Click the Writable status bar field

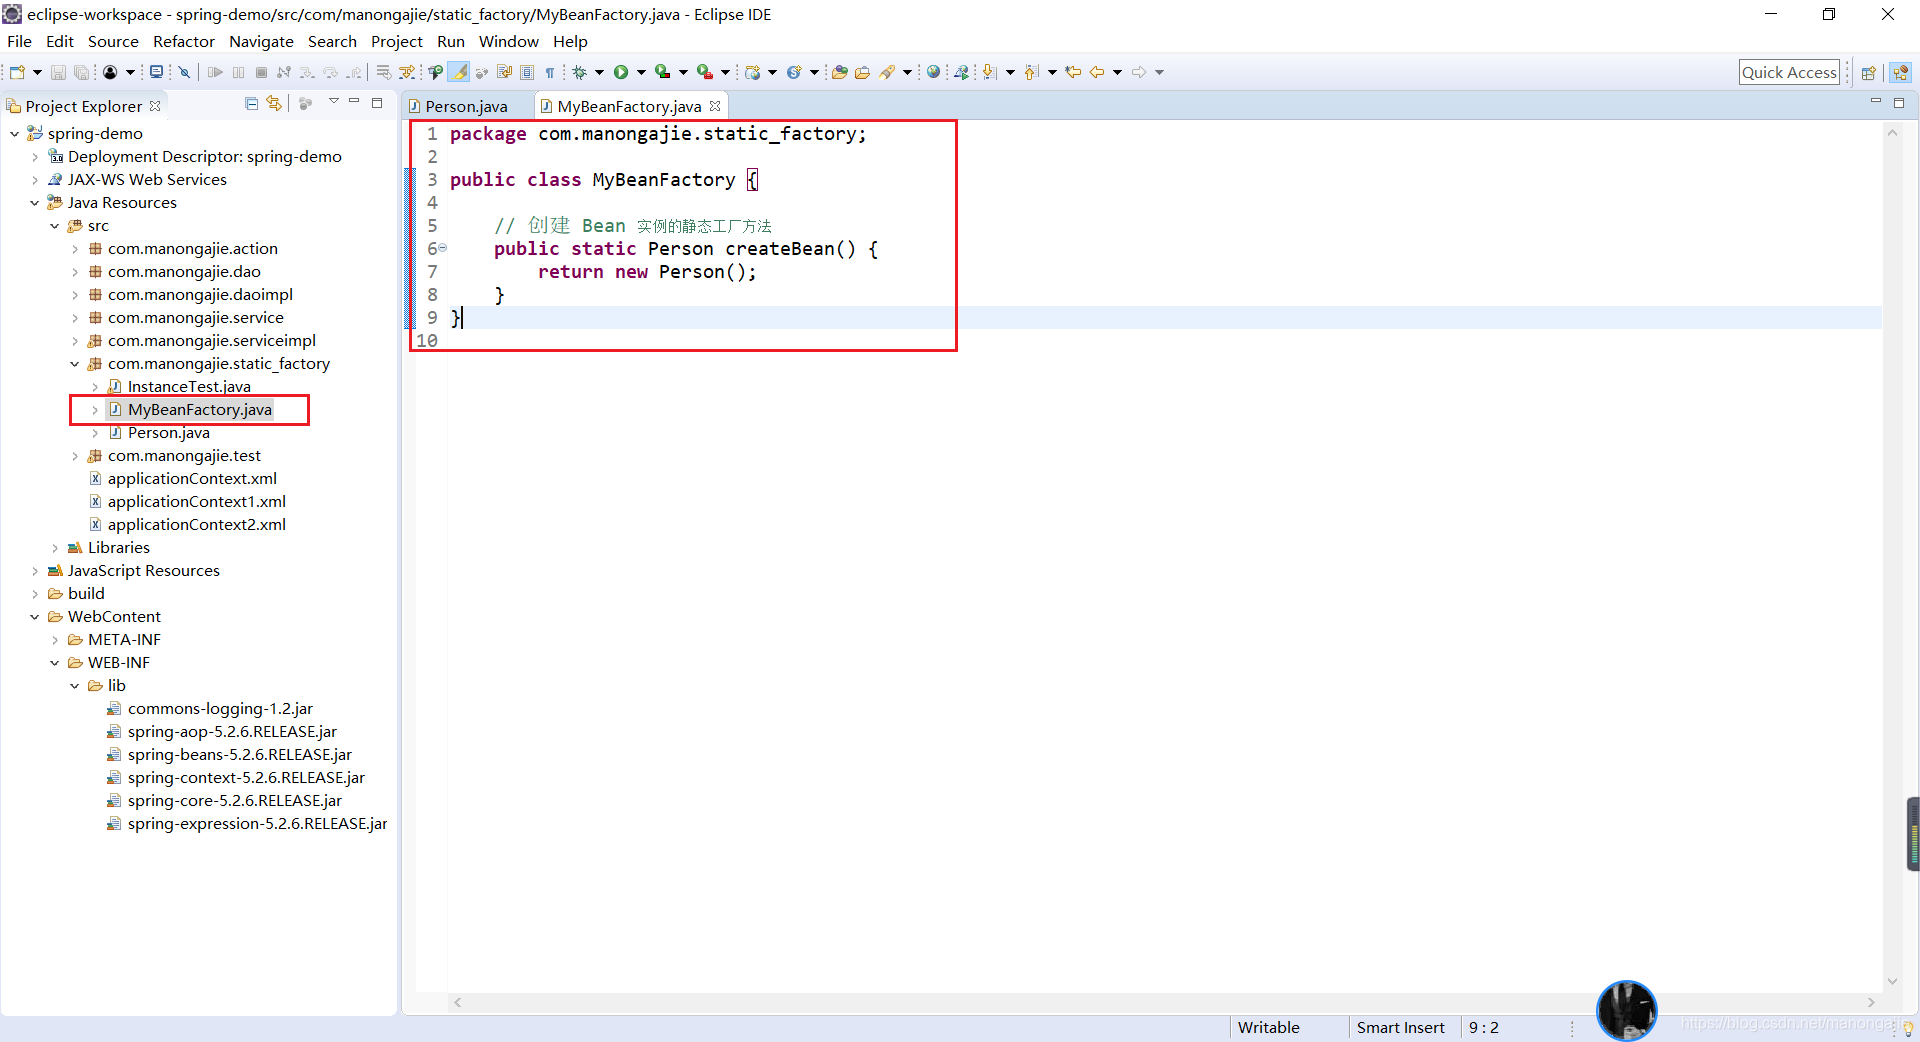(x=1268, y=1028)
